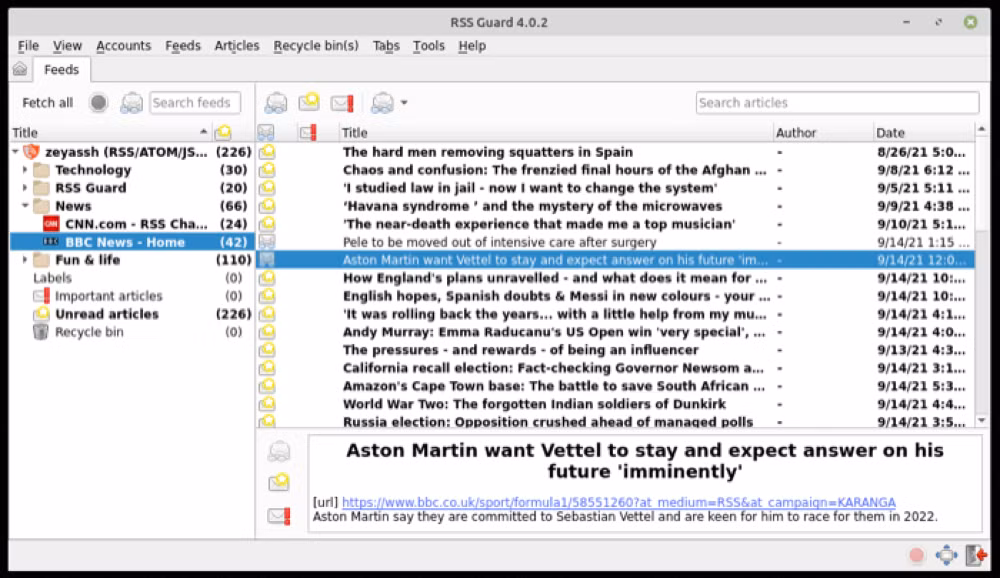
Task: Switch importance of previewed article in preview pane
Action: point(279,515)
